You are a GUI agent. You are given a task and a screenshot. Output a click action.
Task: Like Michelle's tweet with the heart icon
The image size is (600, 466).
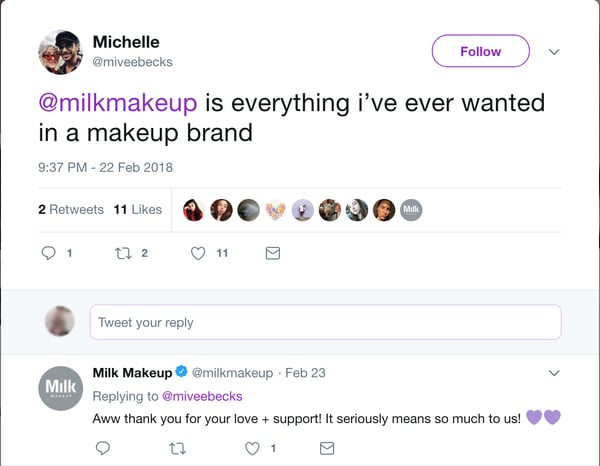(x=198, y=254)
